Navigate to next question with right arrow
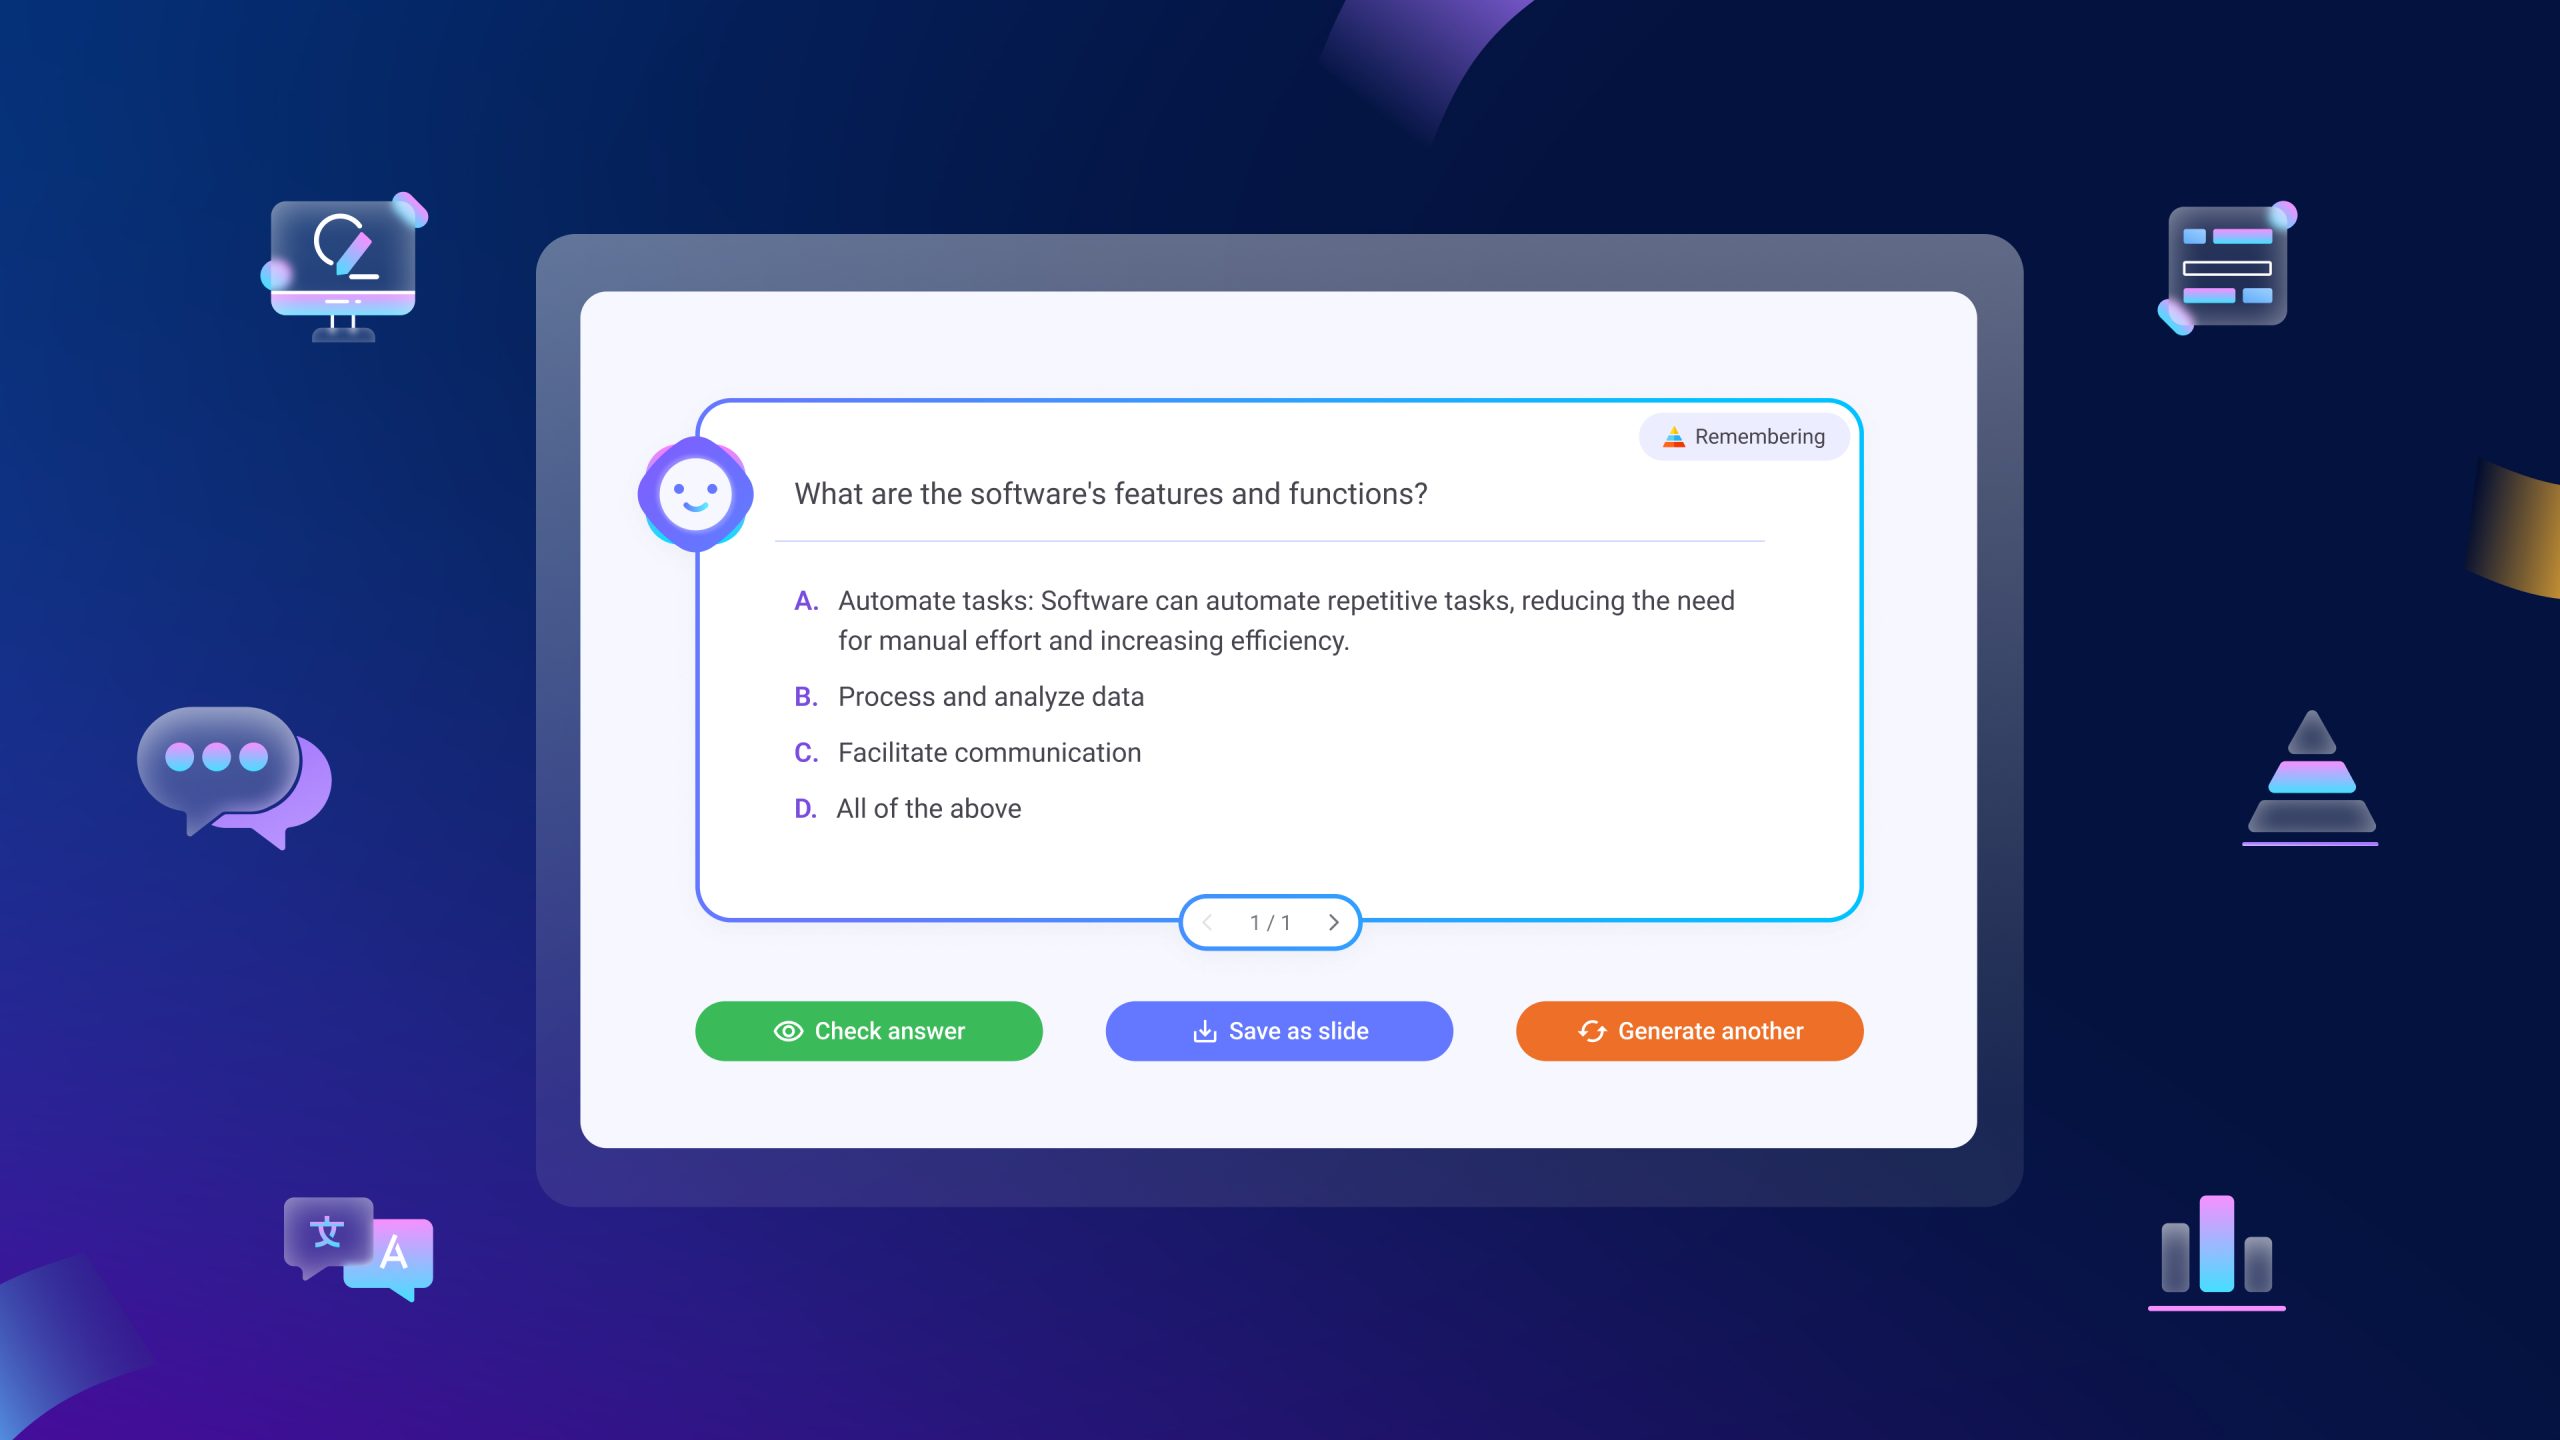 pos(1333,921)
